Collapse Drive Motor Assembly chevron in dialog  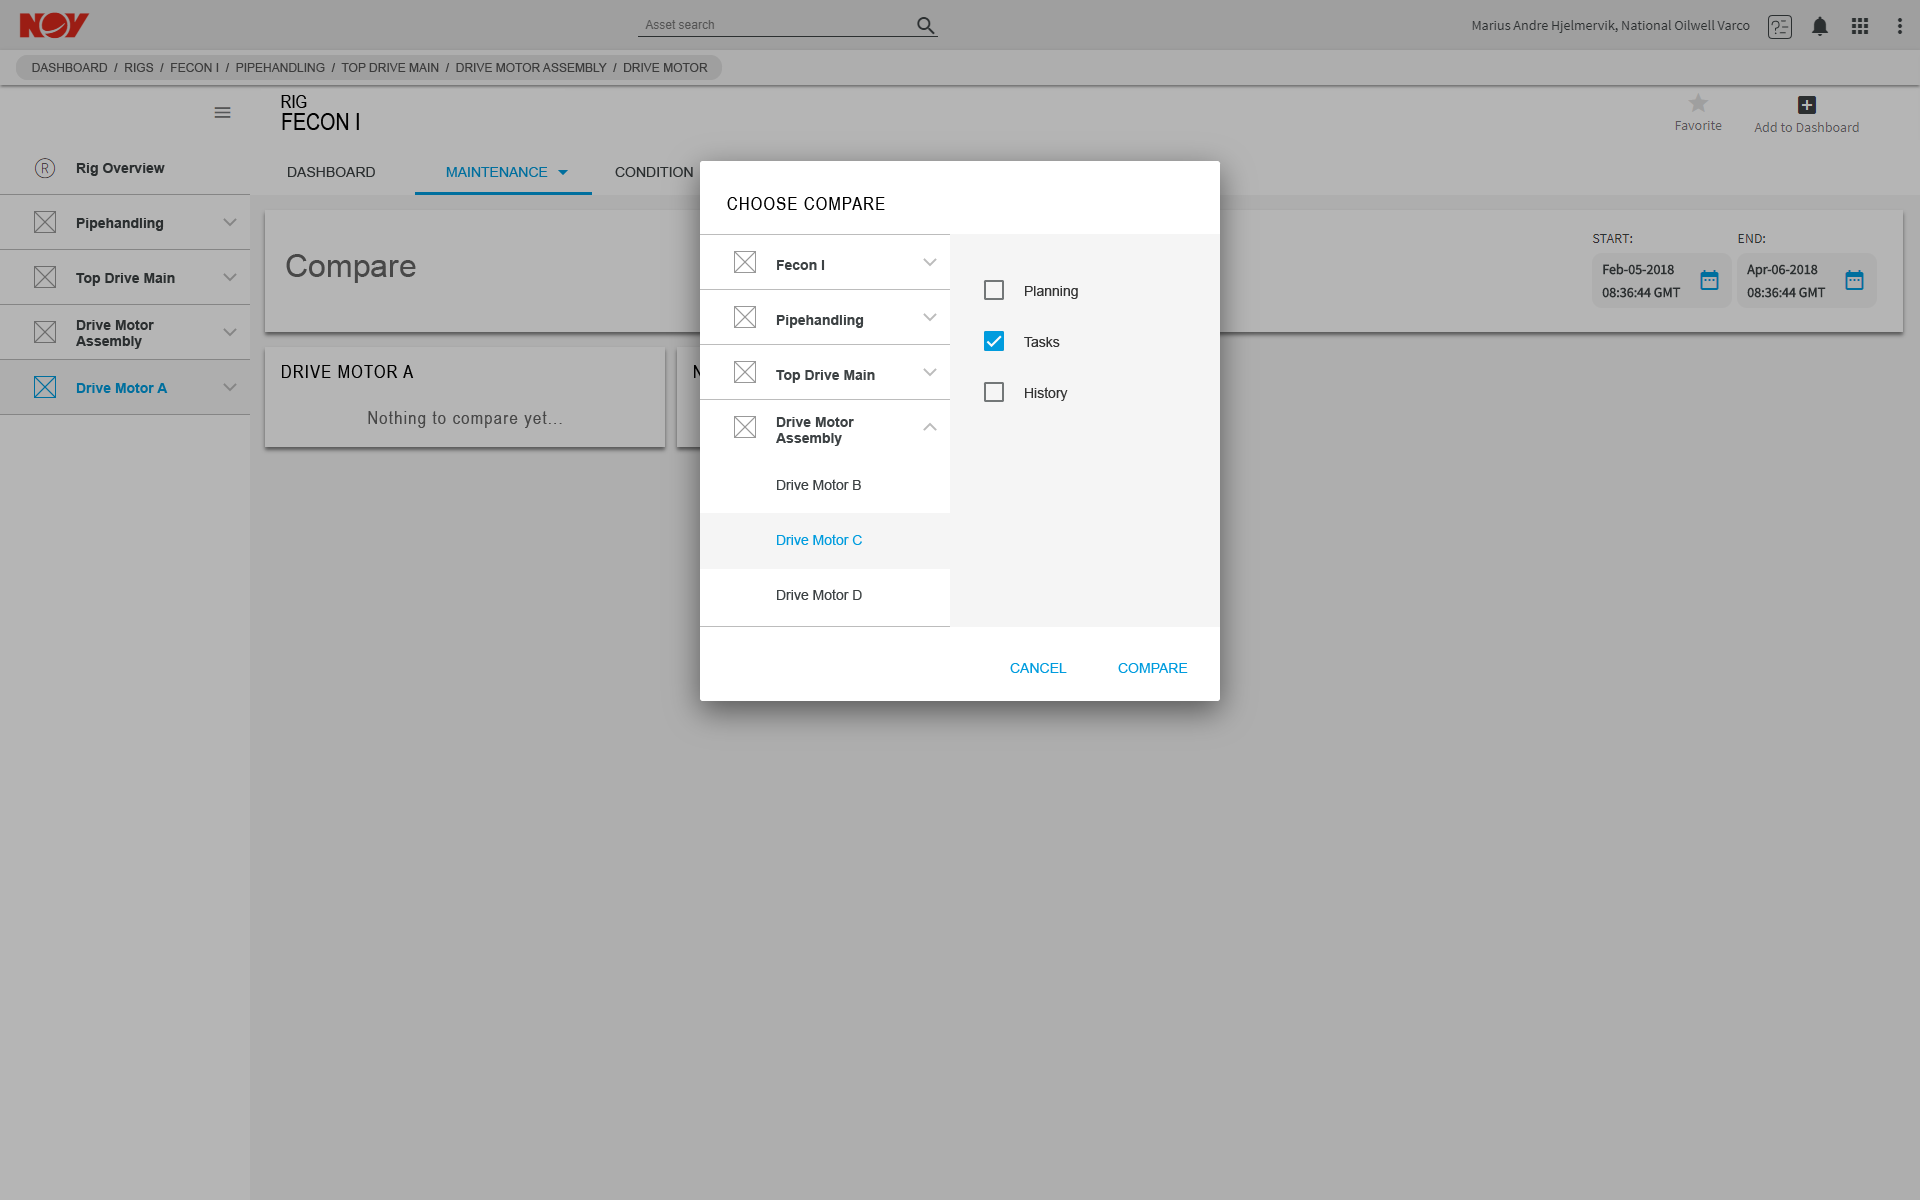930,427
